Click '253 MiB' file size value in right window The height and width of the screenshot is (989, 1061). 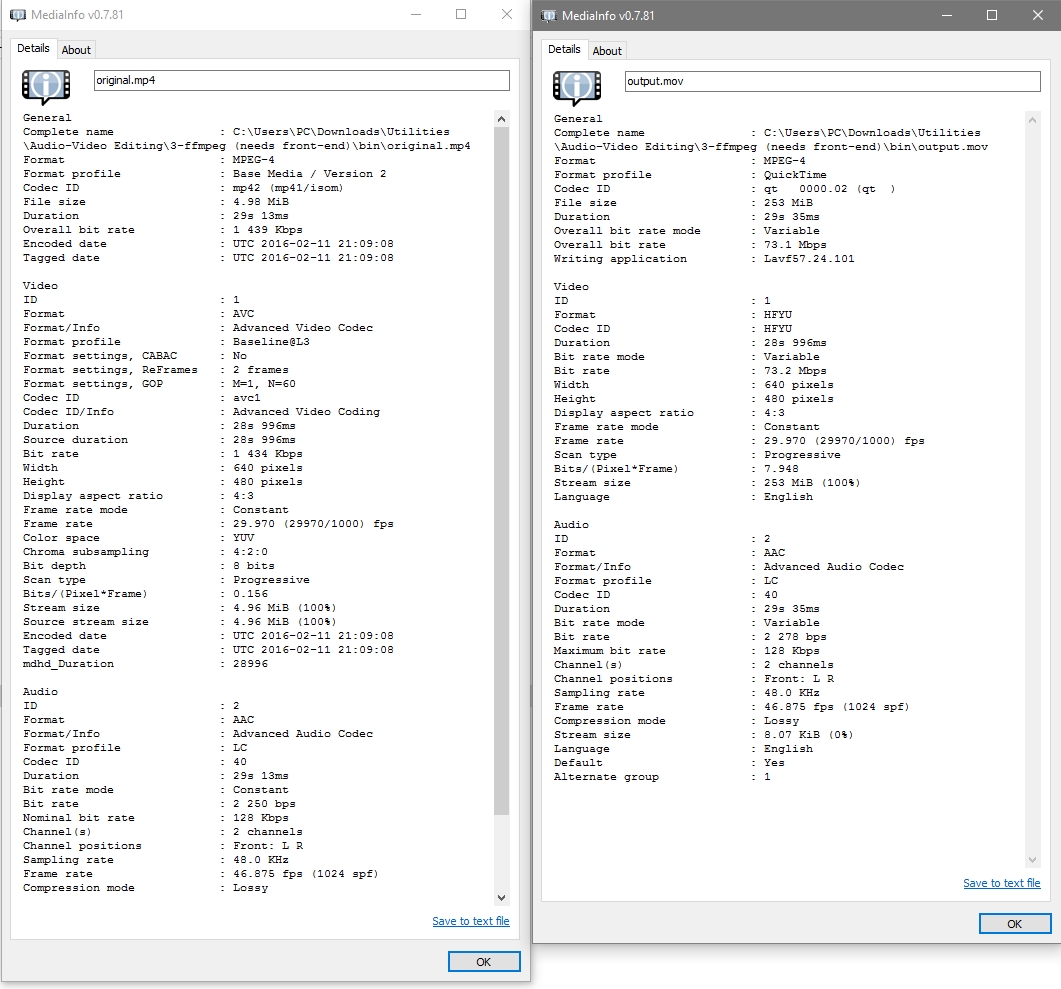(788, 202)
